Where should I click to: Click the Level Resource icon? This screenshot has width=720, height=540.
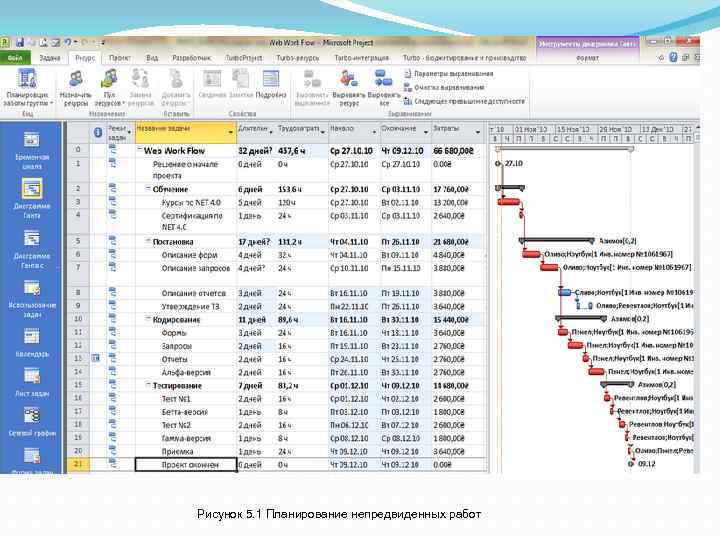[x=349, y=79]
